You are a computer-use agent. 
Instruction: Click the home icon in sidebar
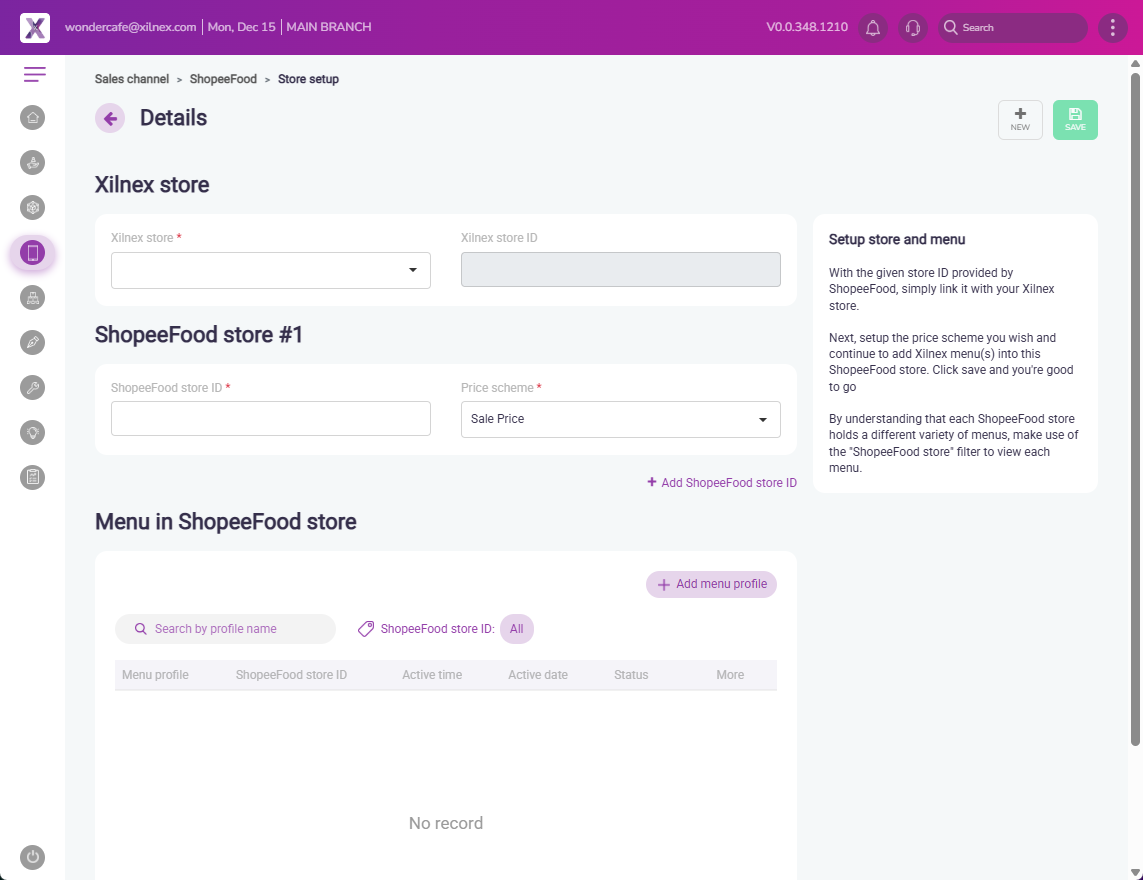pos(33,118)
